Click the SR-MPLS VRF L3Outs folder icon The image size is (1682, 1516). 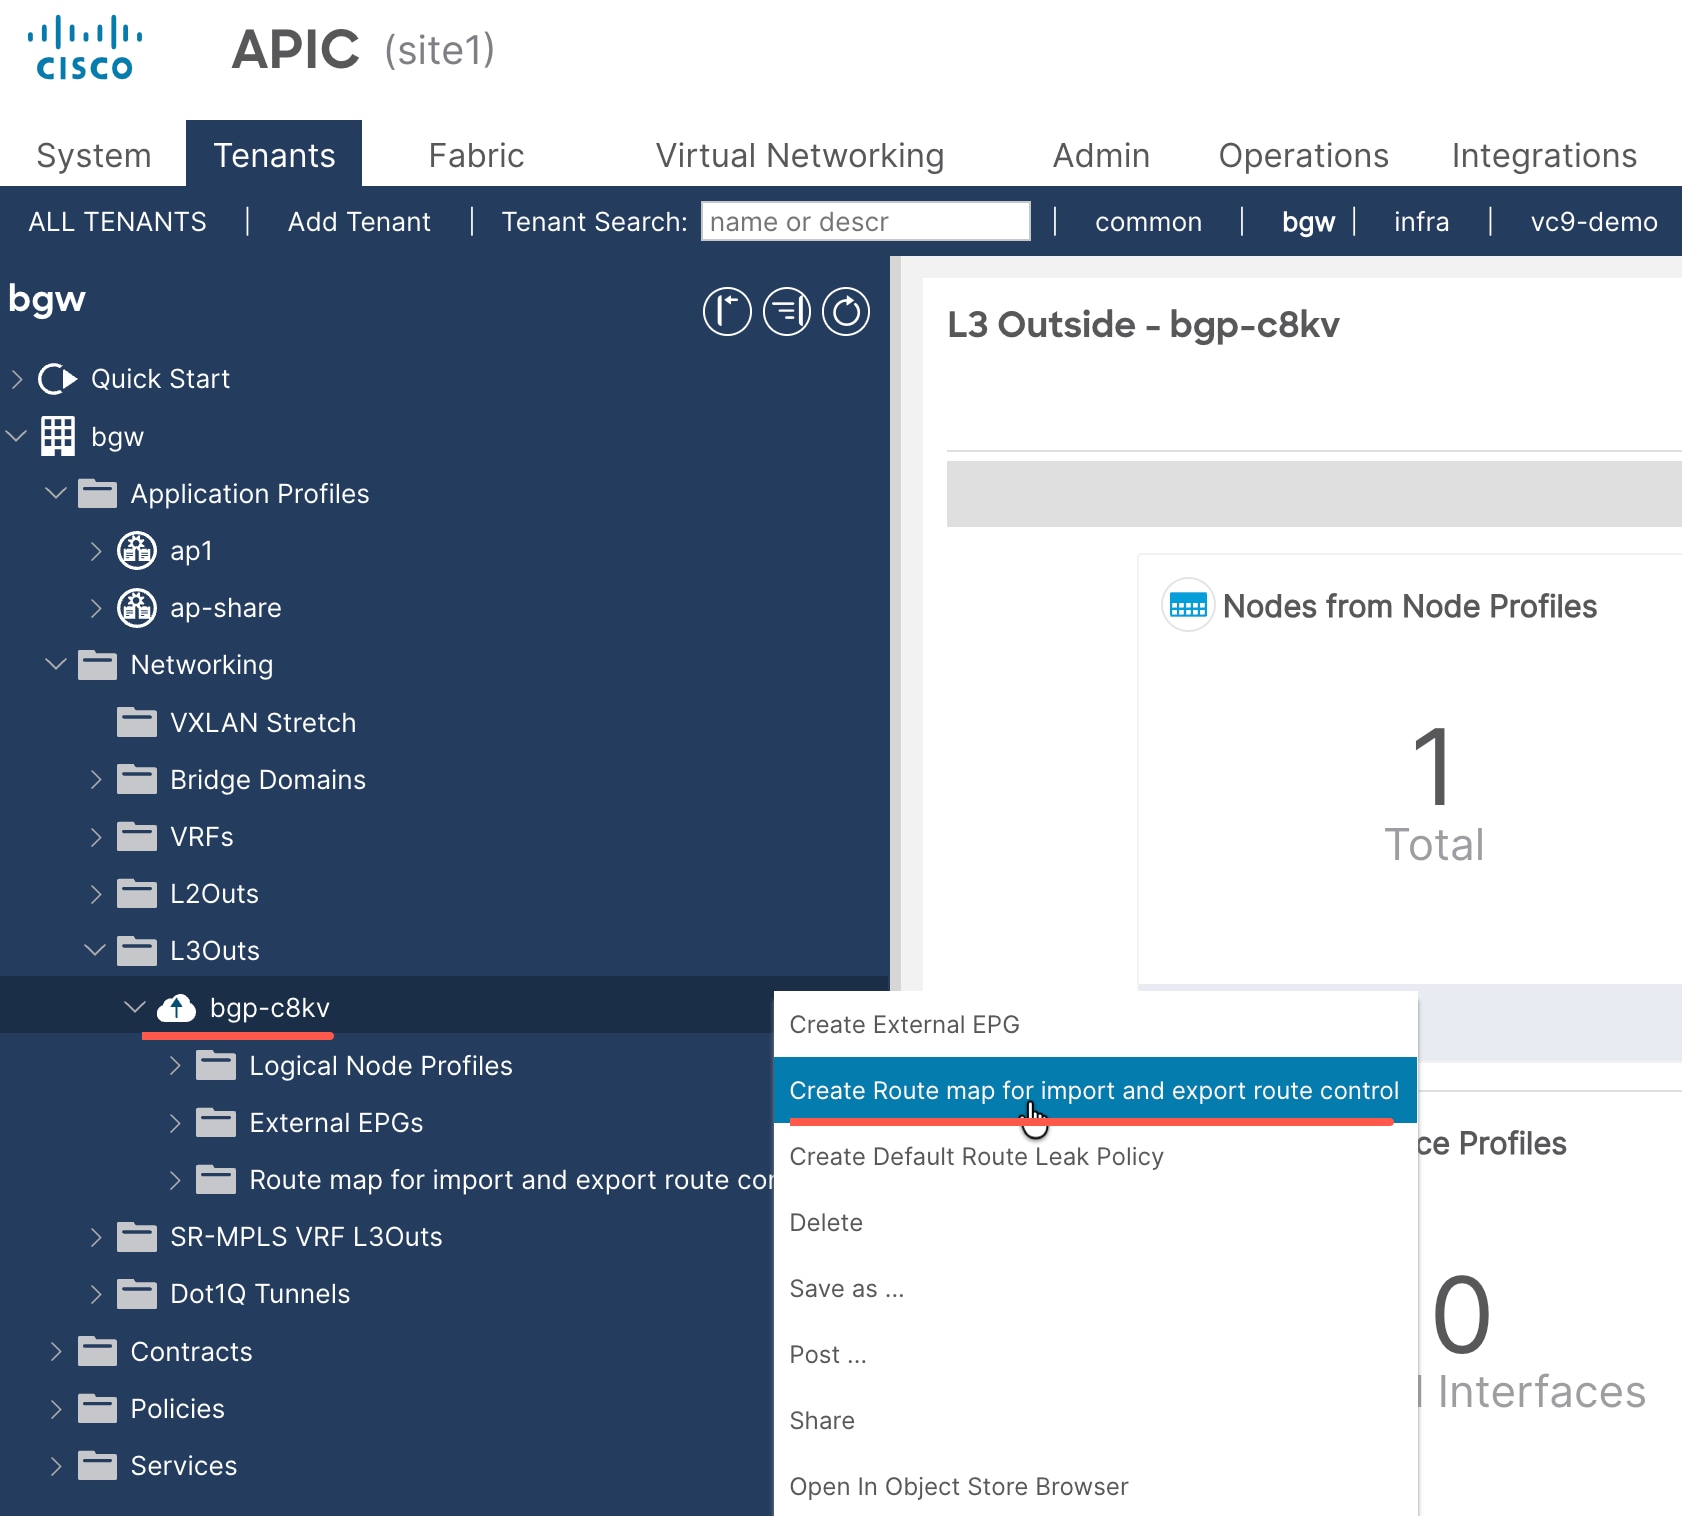pyautogui.click(x=137, y=1236)
